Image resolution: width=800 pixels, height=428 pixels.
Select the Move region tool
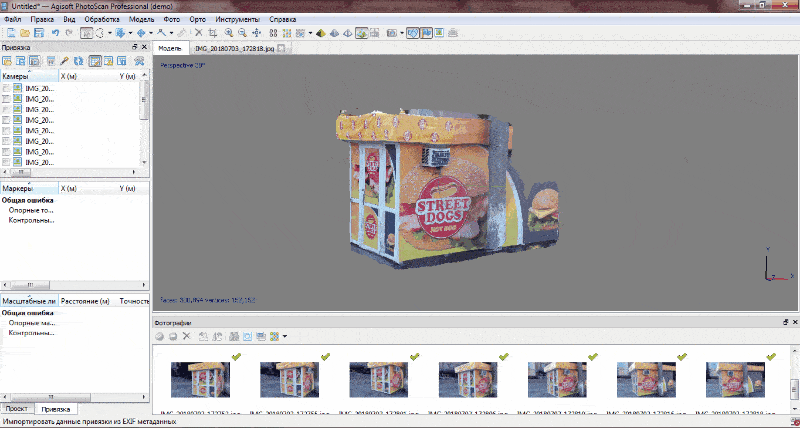(x=119, y=33)
